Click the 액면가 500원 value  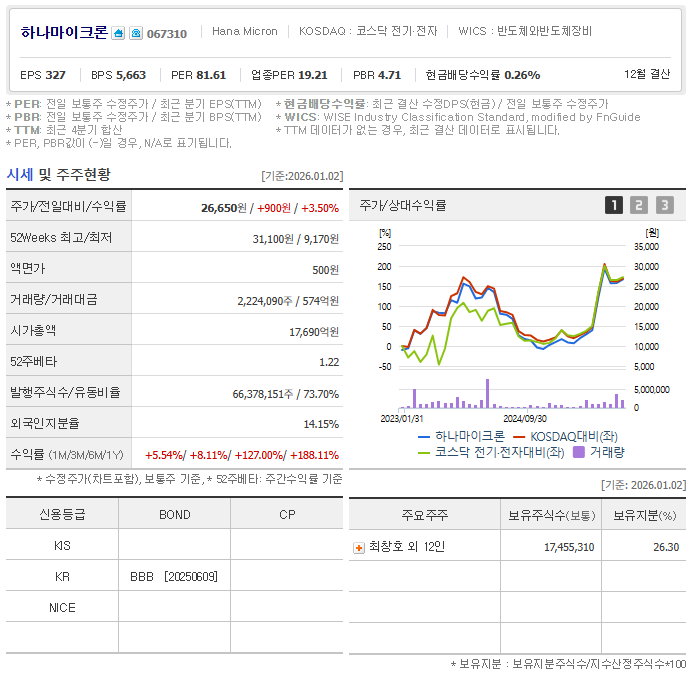(325, 270)
